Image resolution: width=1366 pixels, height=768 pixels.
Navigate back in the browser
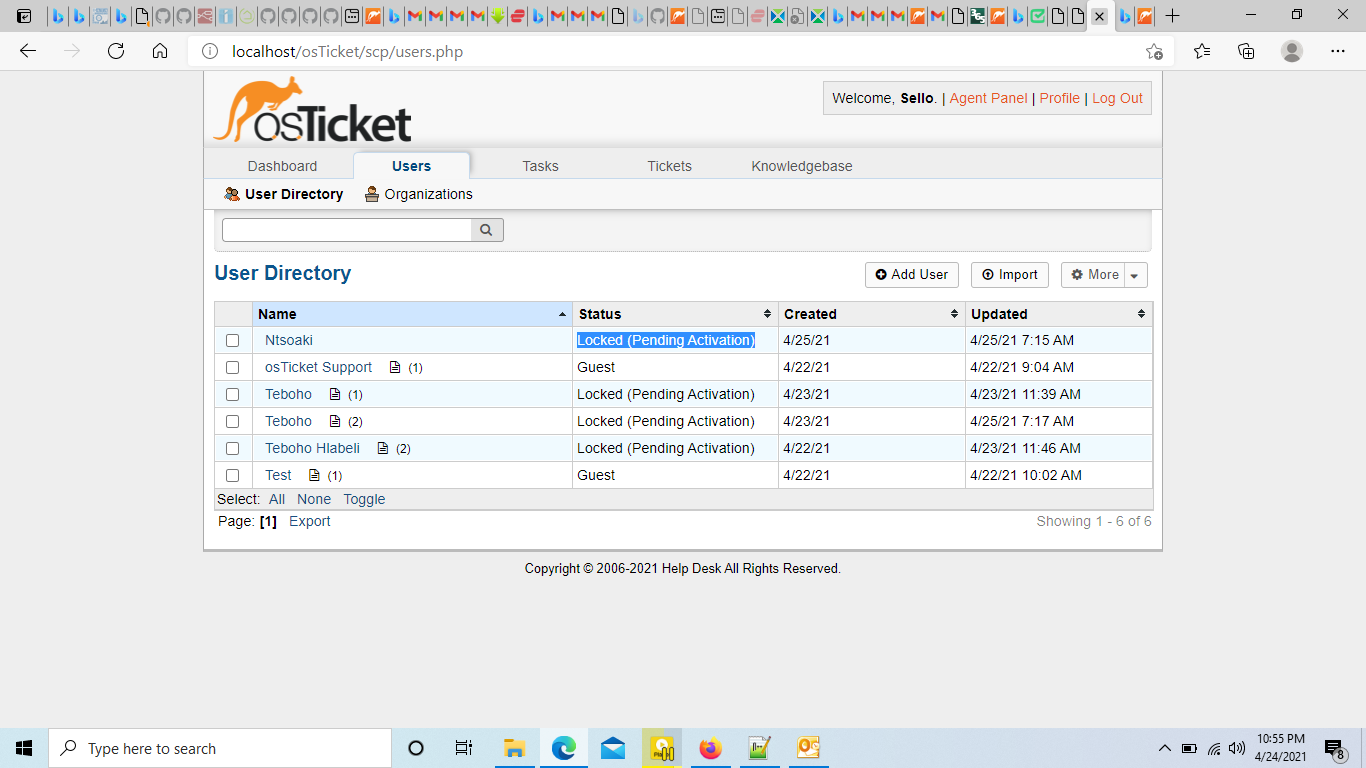(28, 51)
